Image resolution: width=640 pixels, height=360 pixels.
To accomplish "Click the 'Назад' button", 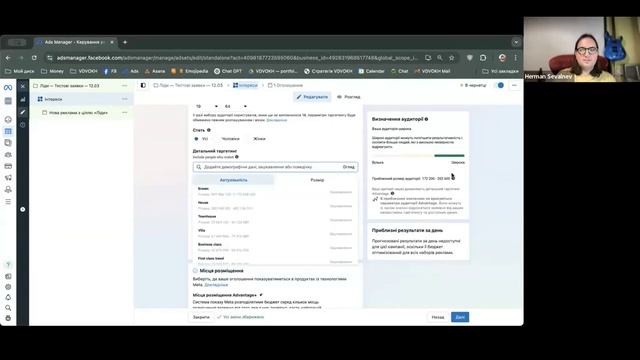I will coord(438,317).
